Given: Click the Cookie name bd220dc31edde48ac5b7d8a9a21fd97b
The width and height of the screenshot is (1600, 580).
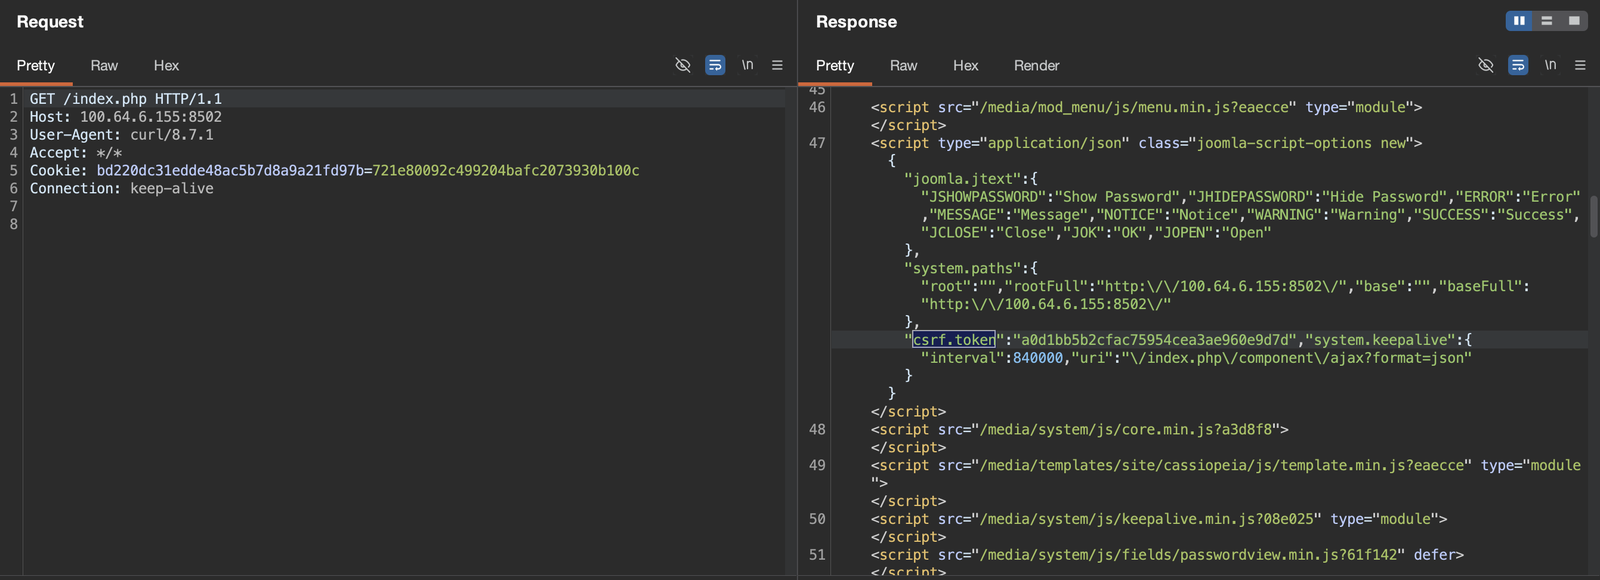Looking at the screenshot, I should [x=230, y=171].
